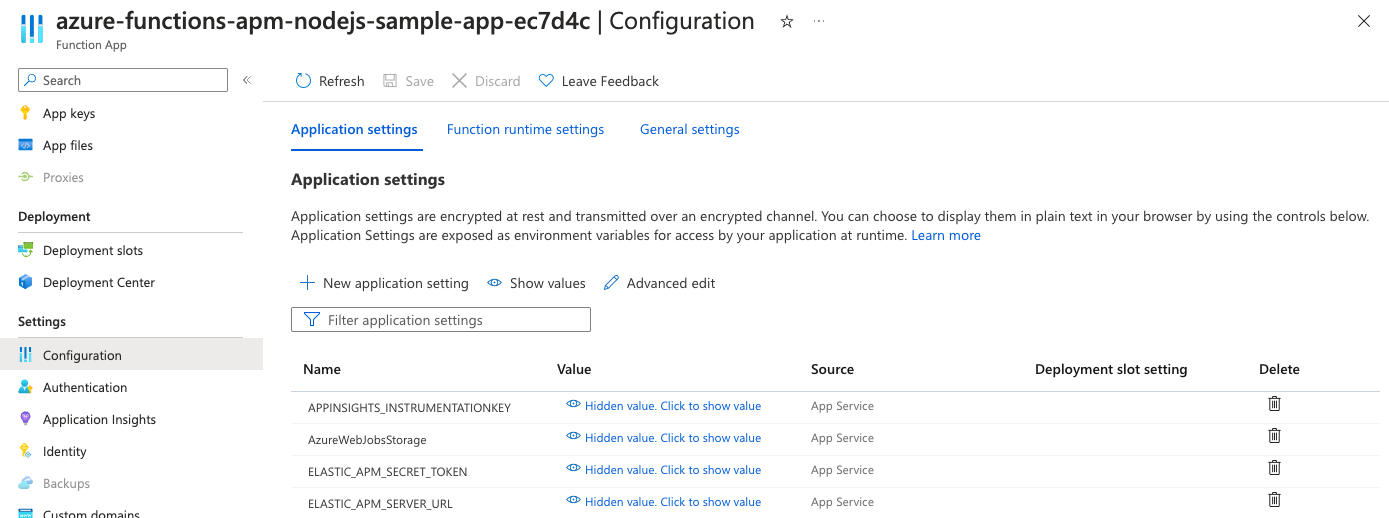Remove the ELASTIC_APM_SERVER_URL setting
Image resolution: width=1389 pixels, height=518 pixels.
click(1274, 500)
